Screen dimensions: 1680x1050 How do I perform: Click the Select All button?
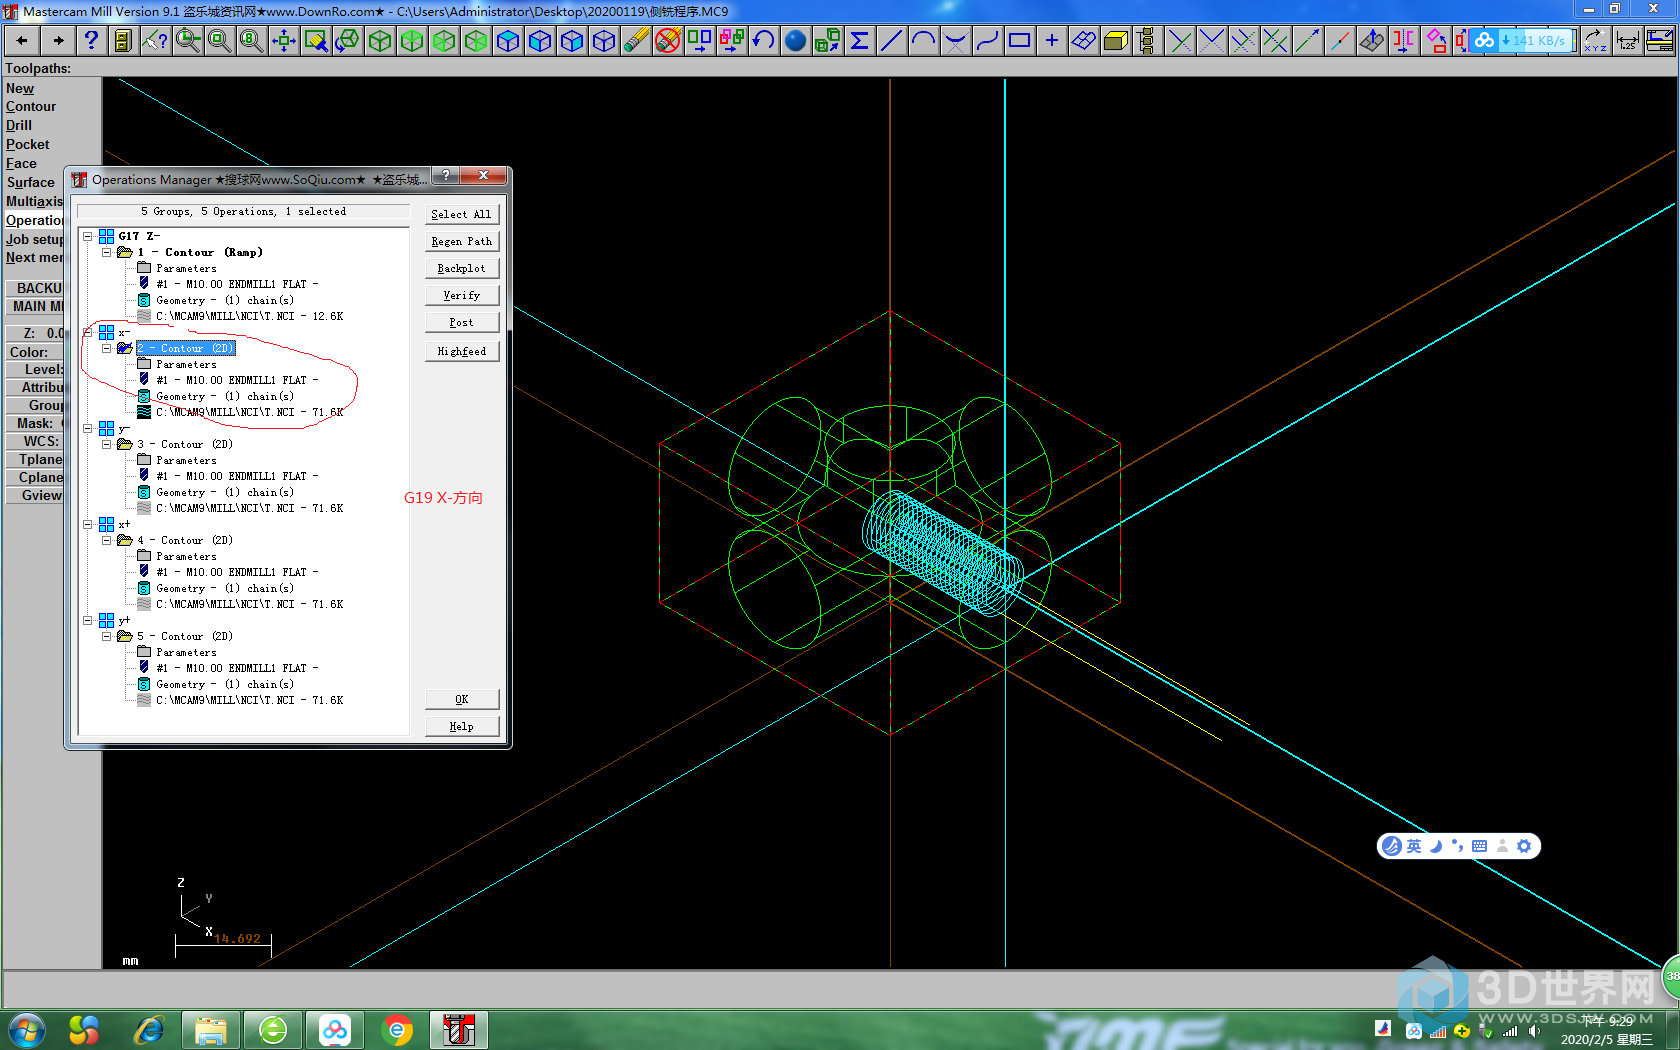point(461,214)
